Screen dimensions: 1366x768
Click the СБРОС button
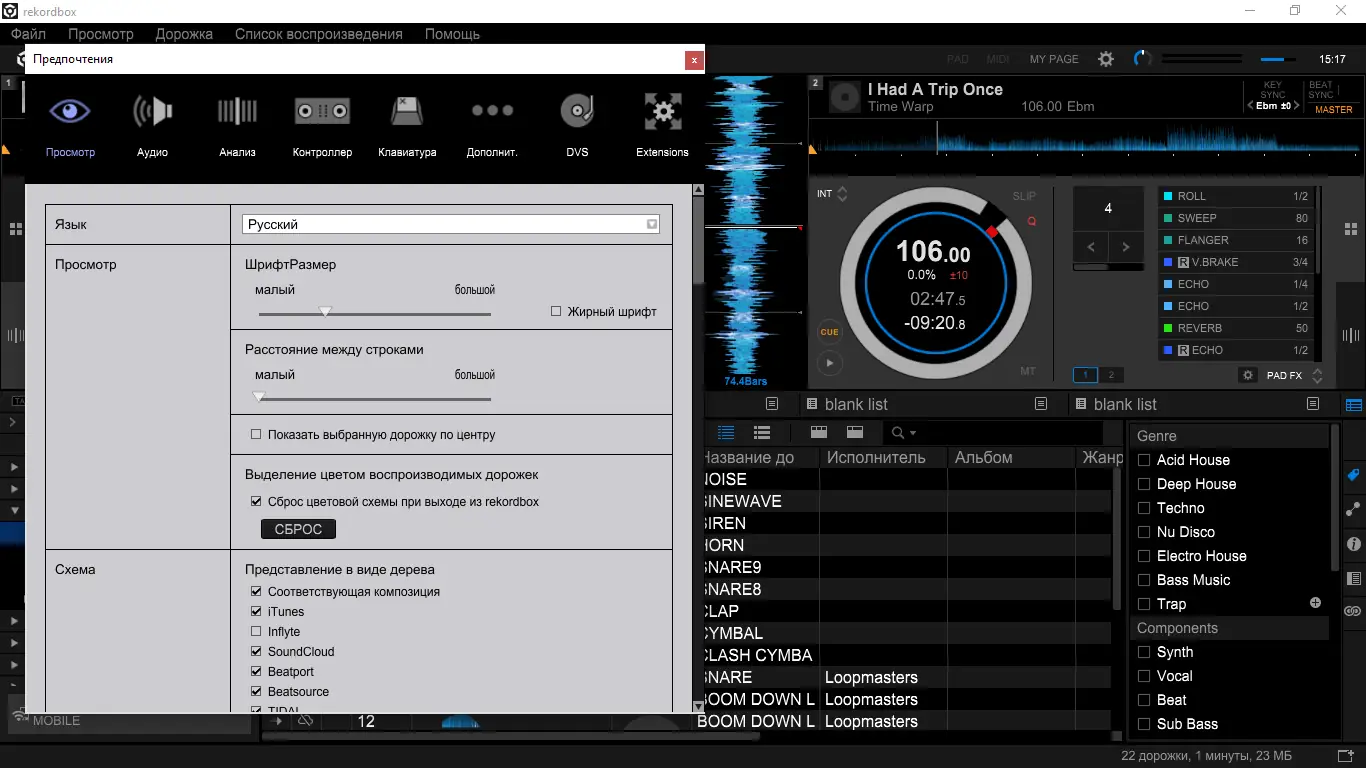coord(298,529)
